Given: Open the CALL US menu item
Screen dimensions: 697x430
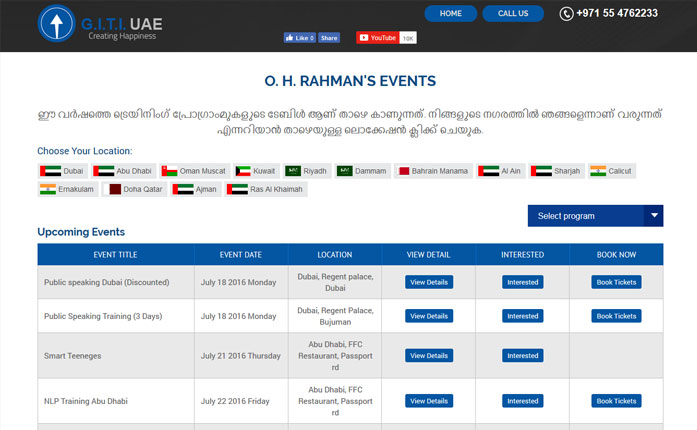Looking at the screenshot, I should click(x=513, y=13).
